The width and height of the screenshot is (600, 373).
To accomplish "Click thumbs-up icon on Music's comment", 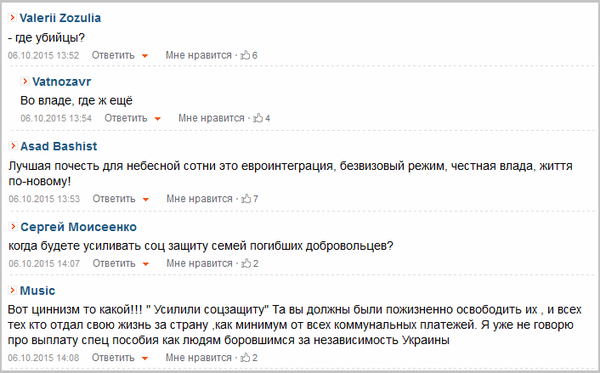I will pos(245,357).
